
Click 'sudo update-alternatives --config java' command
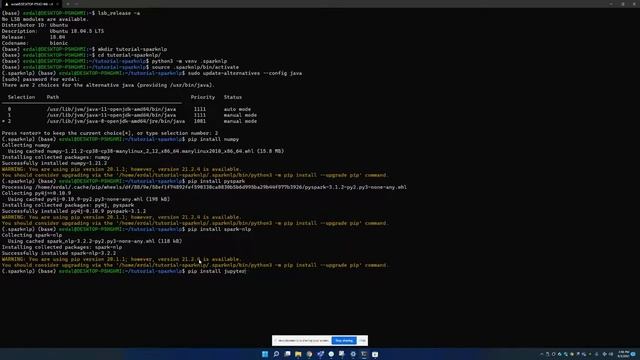point(245,73)
